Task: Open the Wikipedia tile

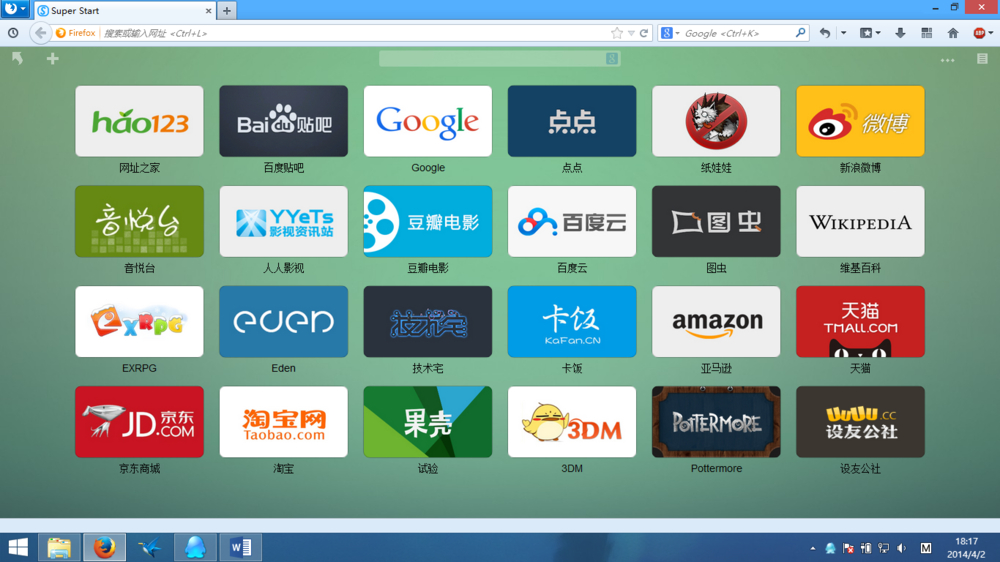Action: click(860, 221)
